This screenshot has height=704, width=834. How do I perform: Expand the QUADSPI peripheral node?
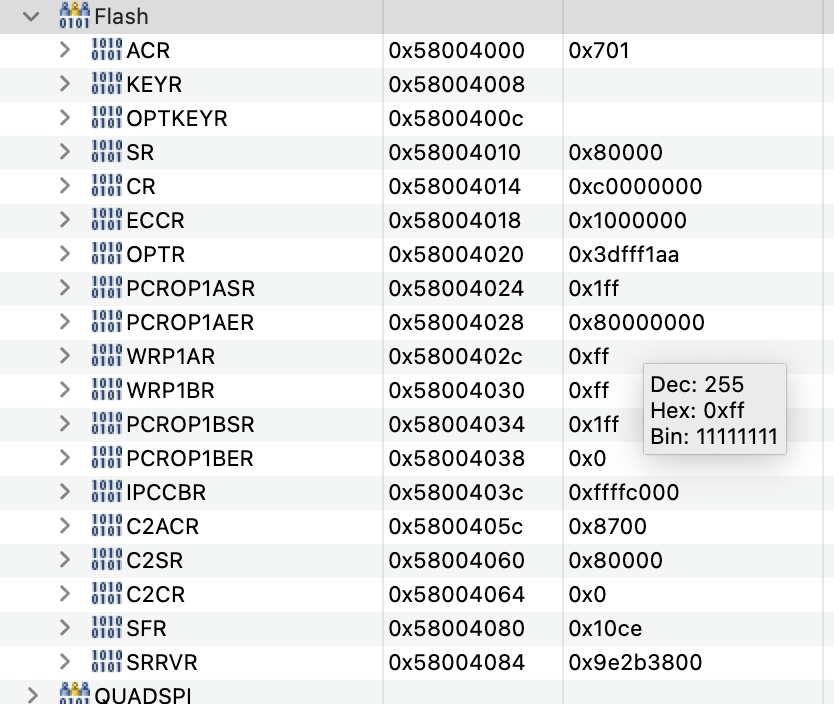(32, 695)
